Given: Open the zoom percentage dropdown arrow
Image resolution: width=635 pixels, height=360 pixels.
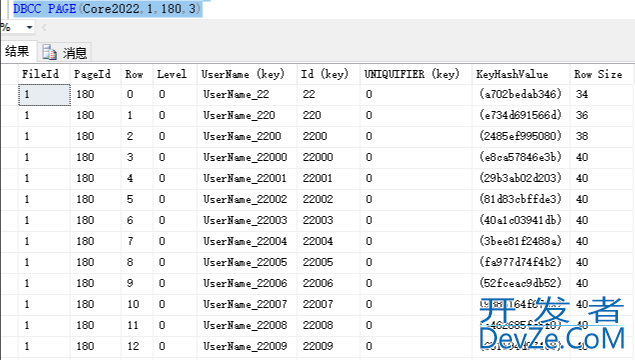Looking at the screenshot, I should 29,28.
